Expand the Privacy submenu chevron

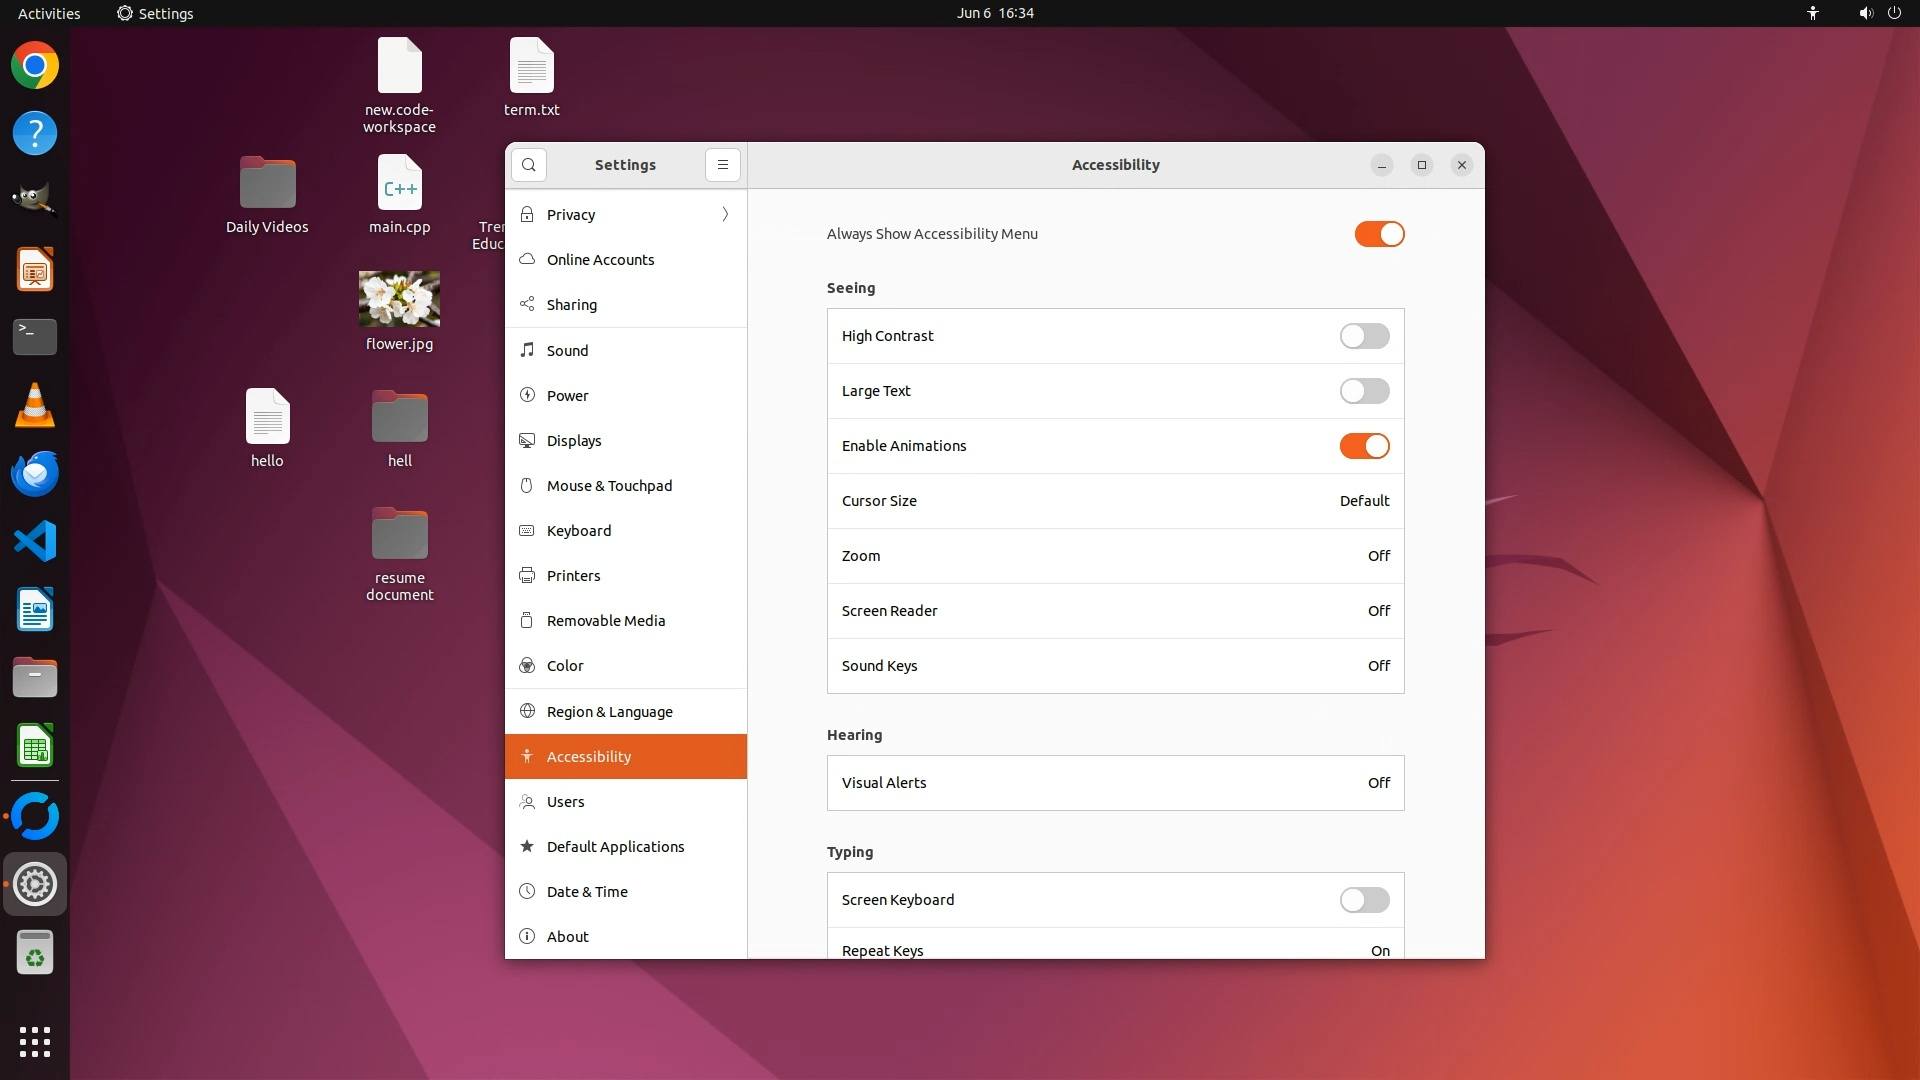[725, 215]
